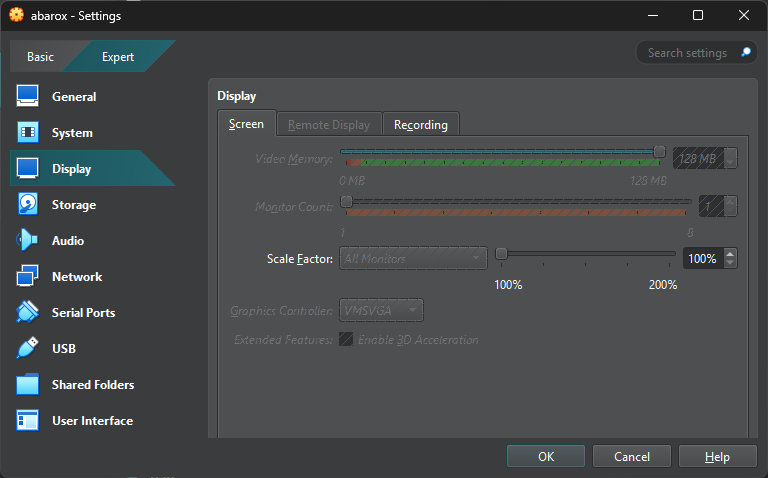The image size is (768, 478).
Task: Open General settings category
Action: coord(93,96)
